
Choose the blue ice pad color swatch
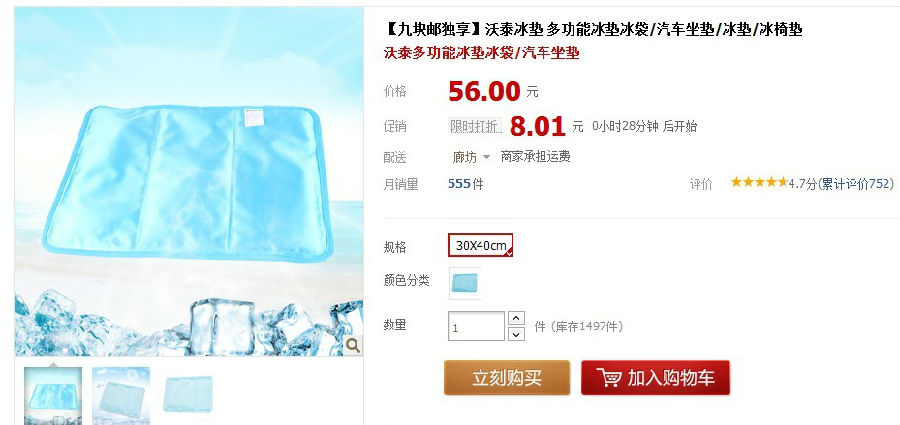pos(464,283)
